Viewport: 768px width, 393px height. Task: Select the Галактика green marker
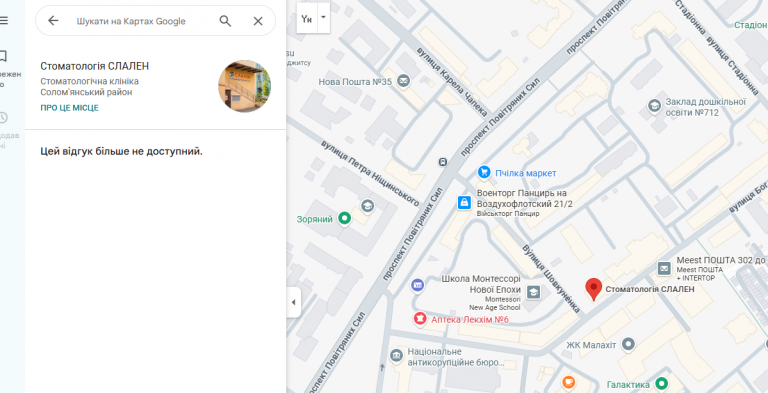pos(662,383)
